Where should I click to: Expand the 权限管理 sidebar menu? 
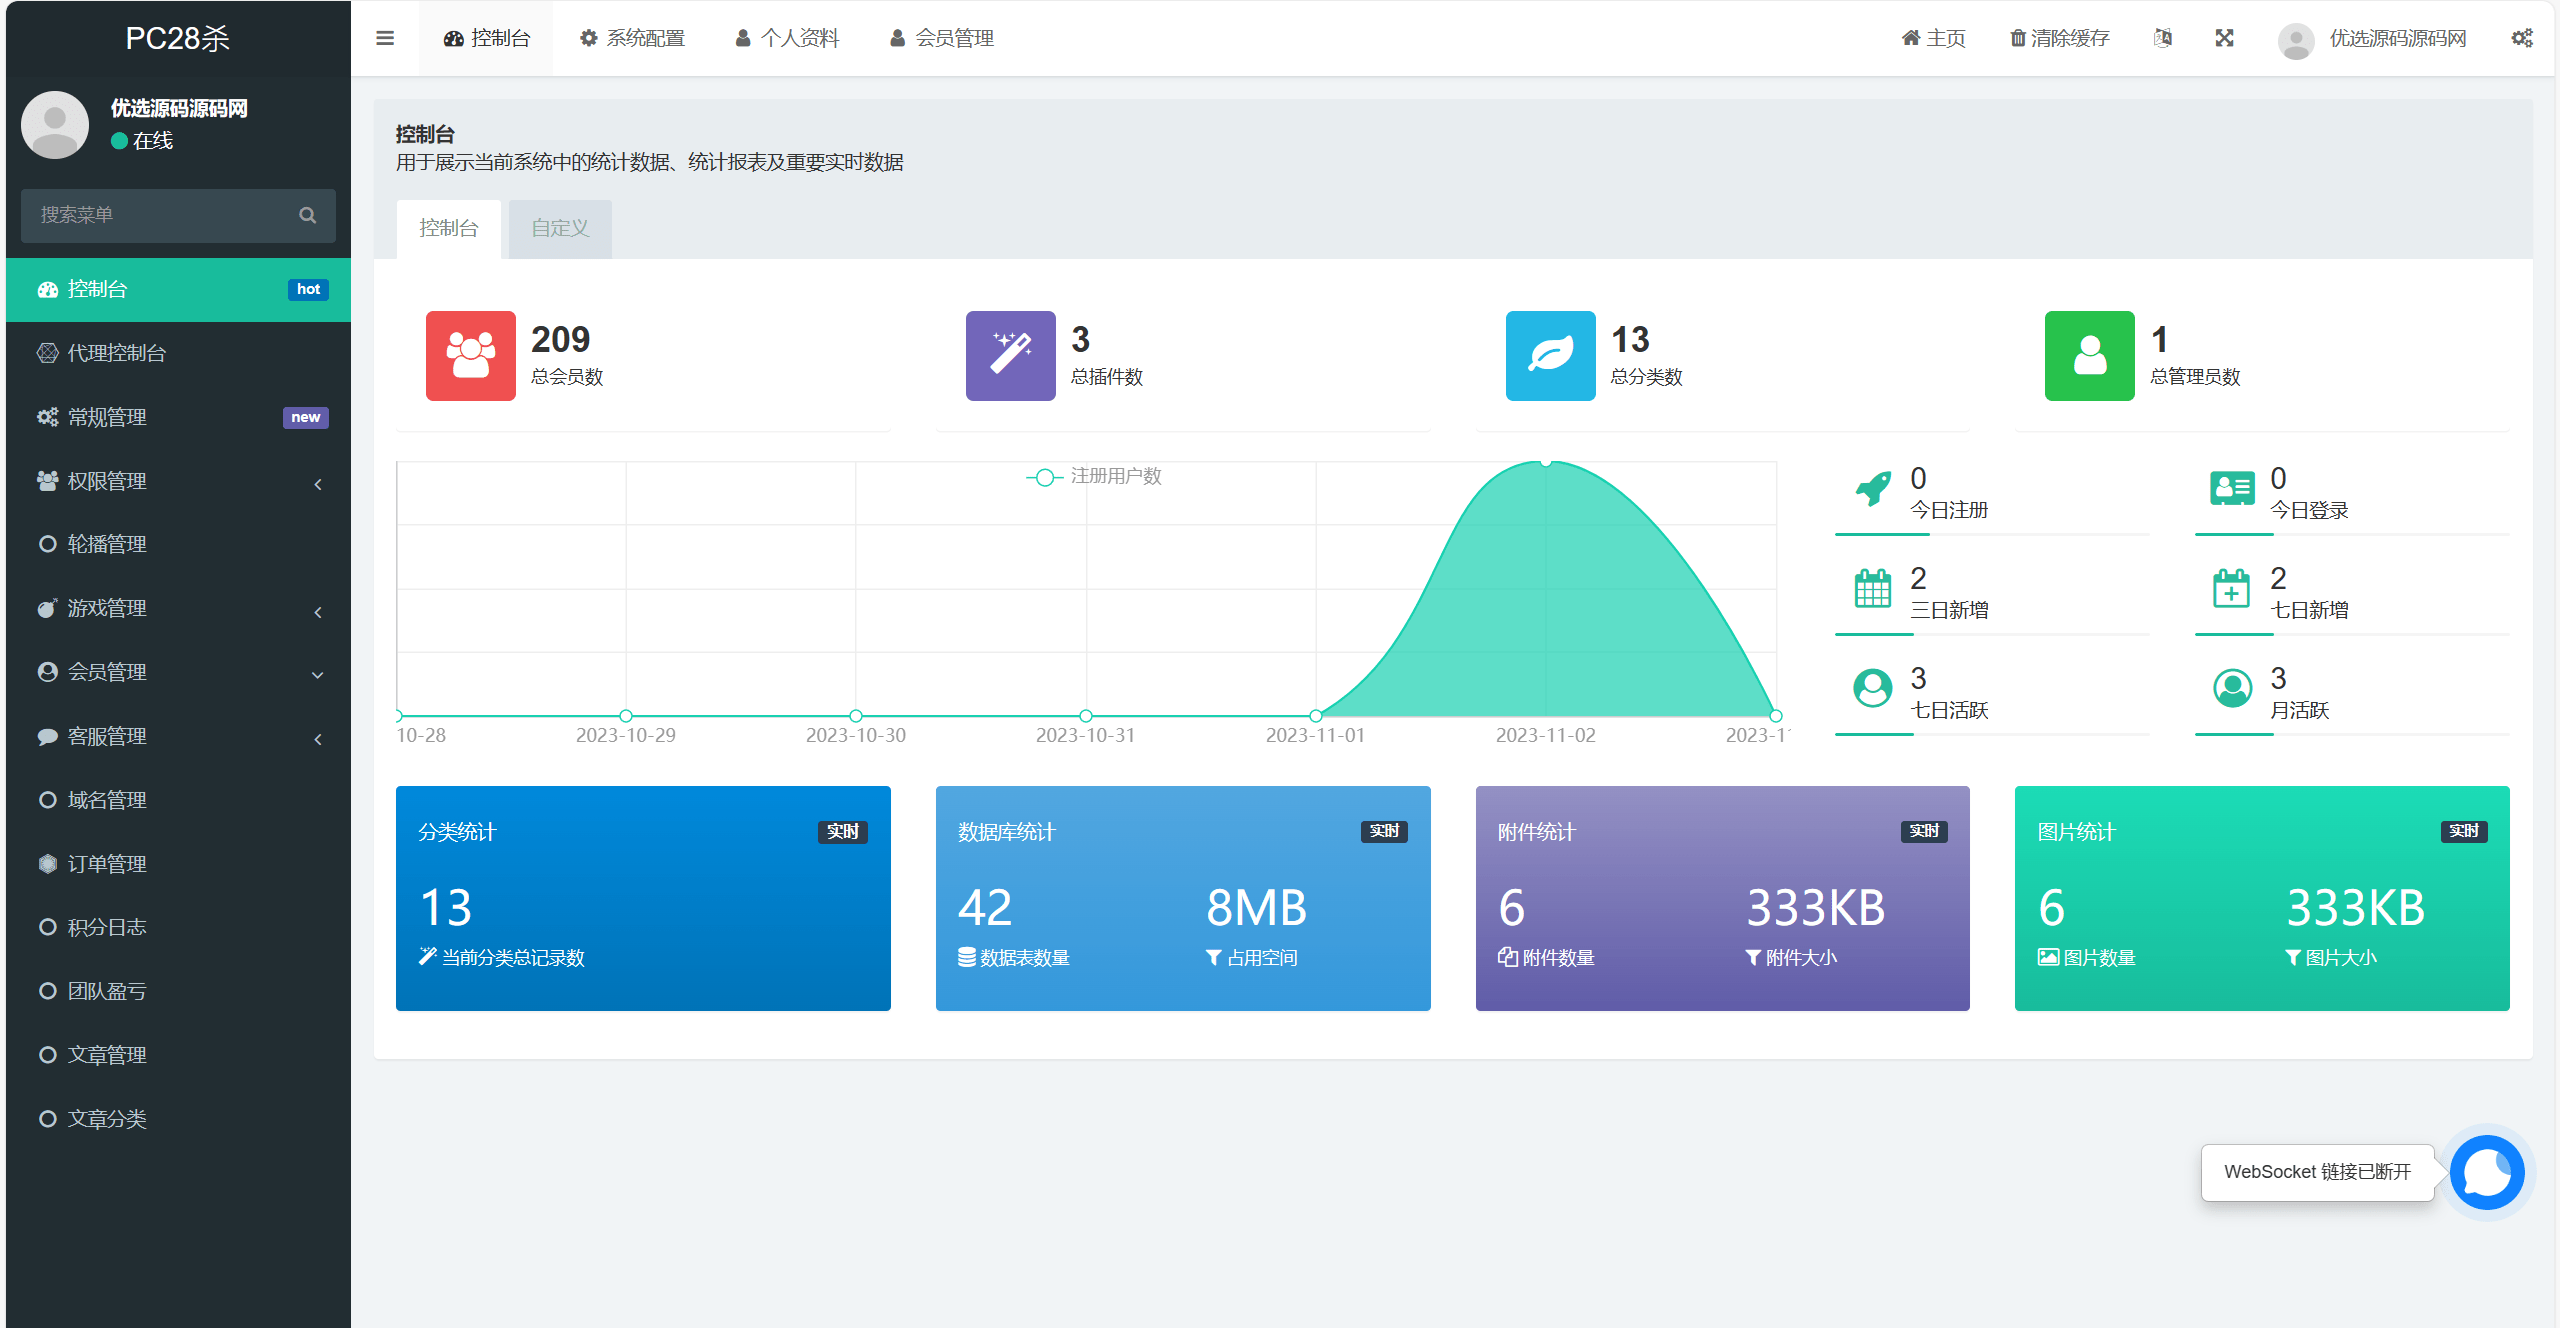[178, 481]
